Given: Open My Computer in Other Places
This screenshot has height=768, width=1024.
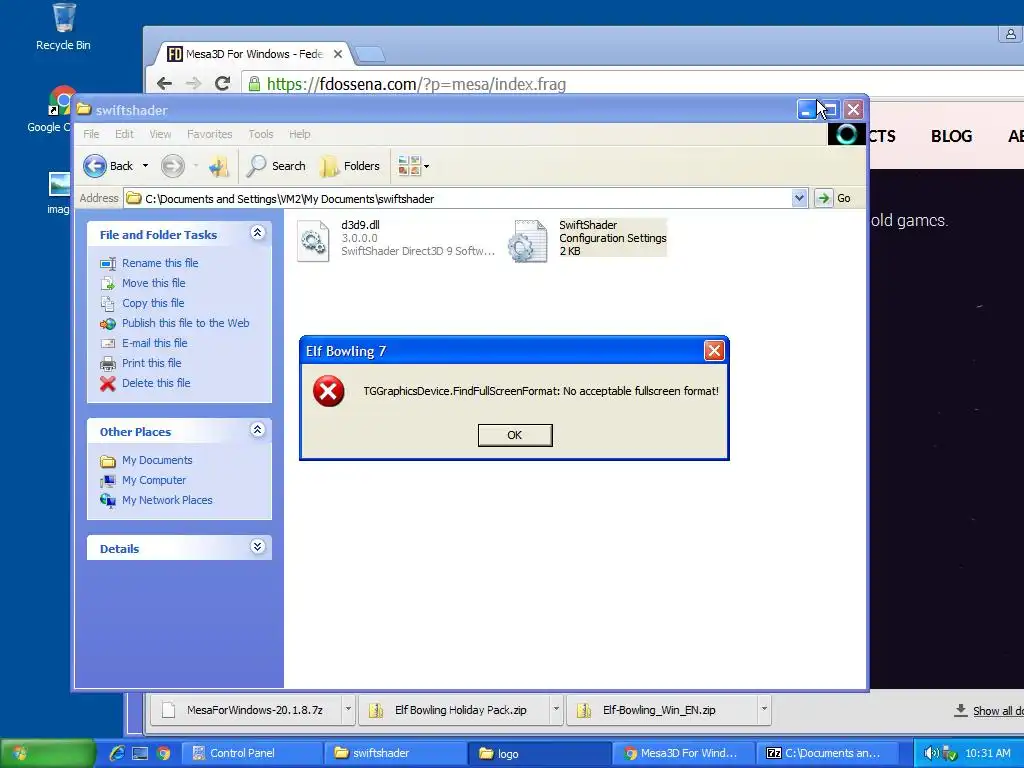Looking at the screenshot, I should pyautogui.click(x=153, y=480).
